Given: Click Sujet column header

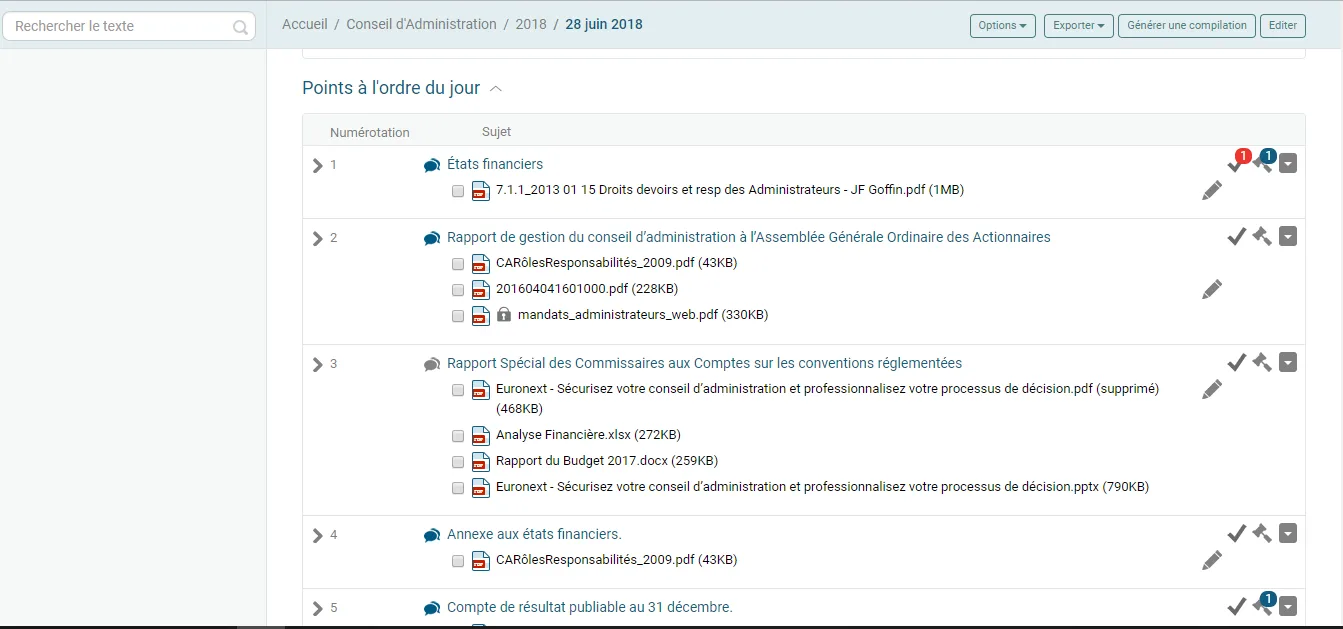Looking at the screenshot, I should pyautogui.click(x=497, y=132).
